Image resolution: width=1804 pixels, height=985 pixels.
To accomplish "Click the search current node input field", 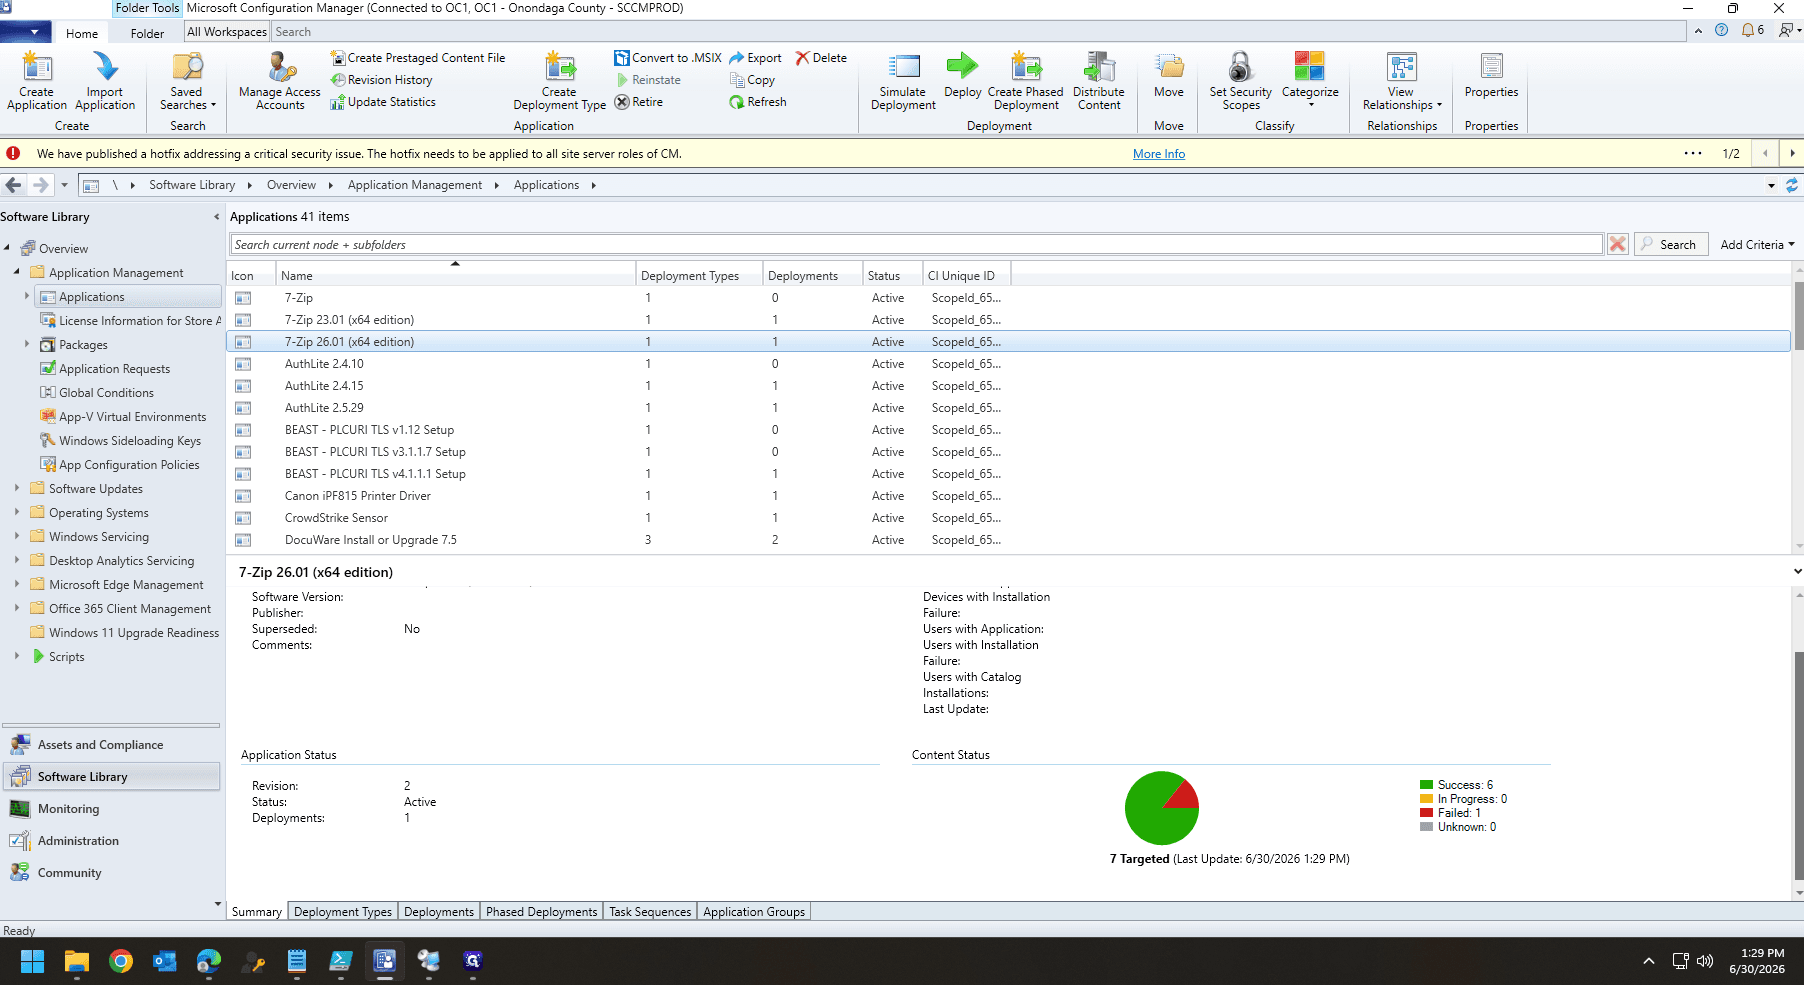I will [916, 245].
